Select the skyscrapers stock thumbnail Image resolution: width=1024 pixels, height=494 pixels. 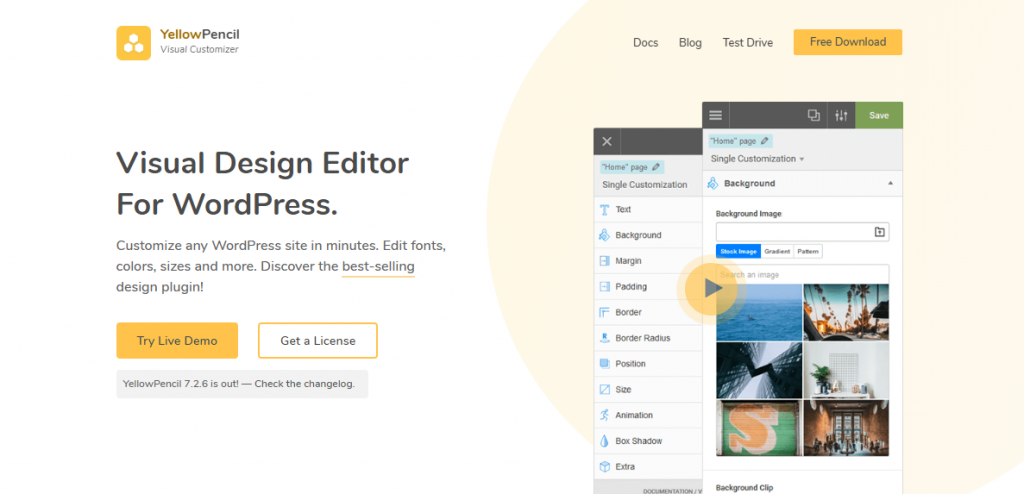point(759,370)
